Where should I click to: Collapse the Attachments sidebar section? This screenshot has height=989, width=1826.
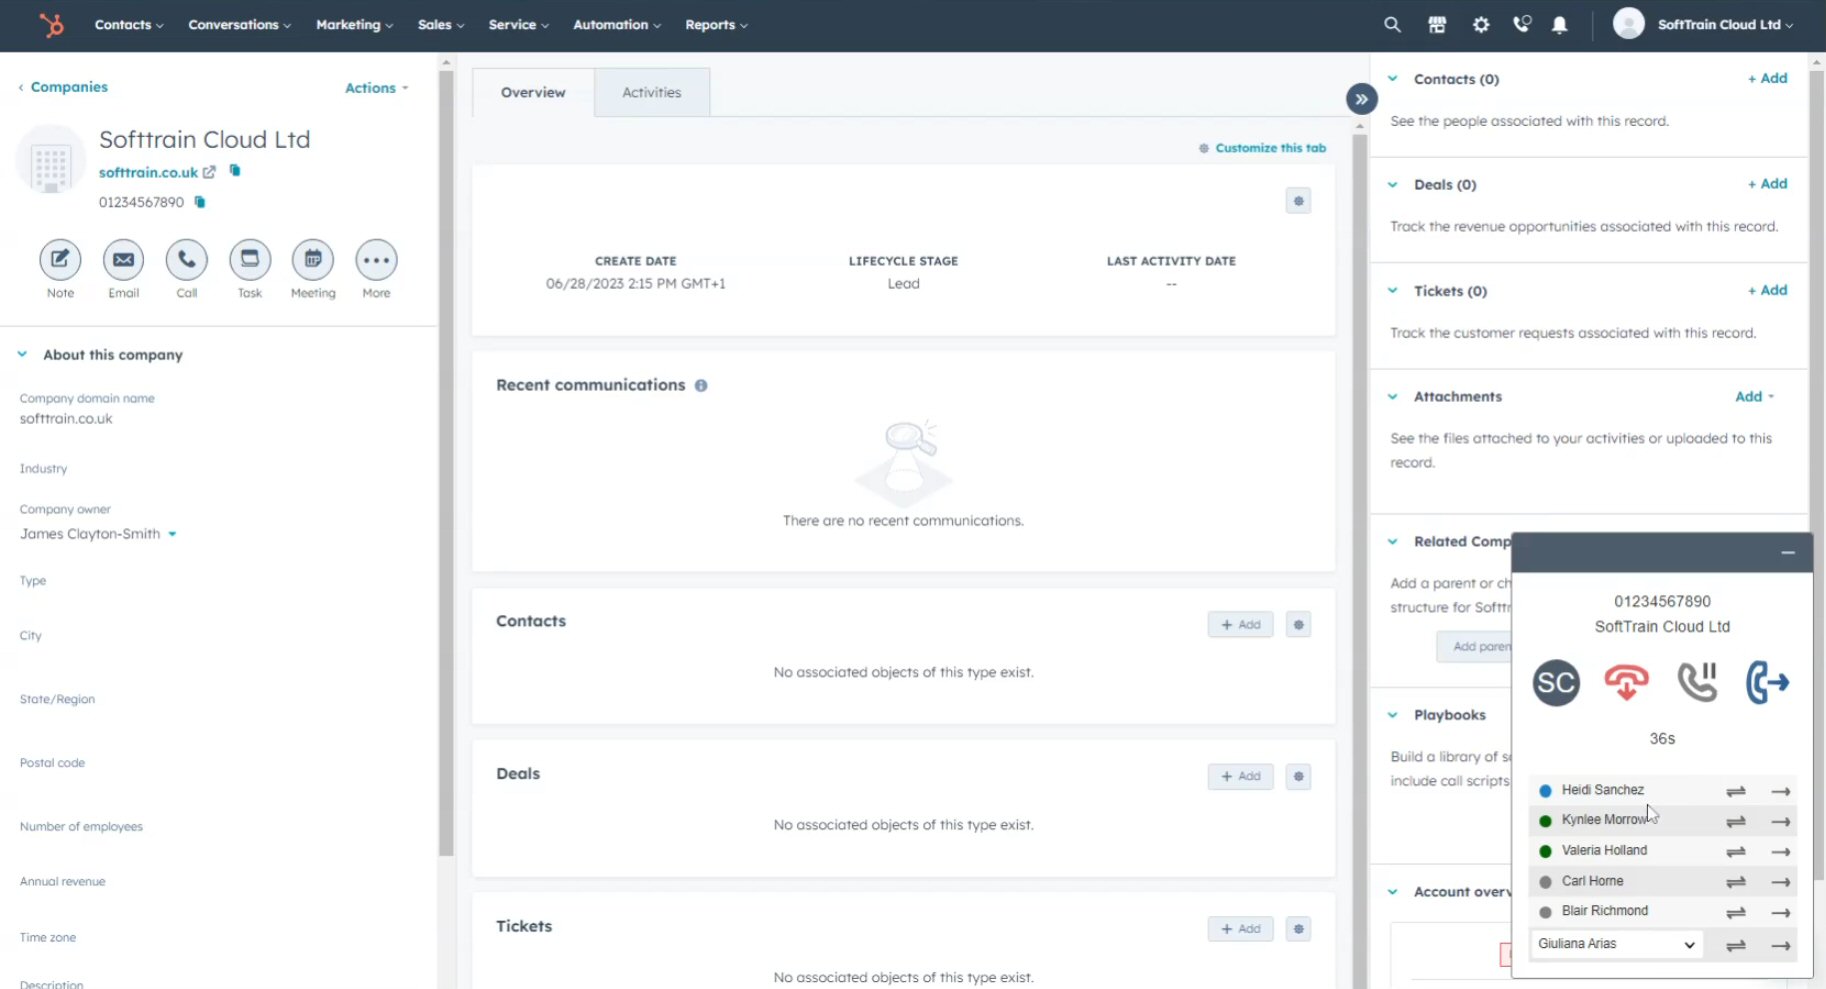click(x=1392, y=396)
